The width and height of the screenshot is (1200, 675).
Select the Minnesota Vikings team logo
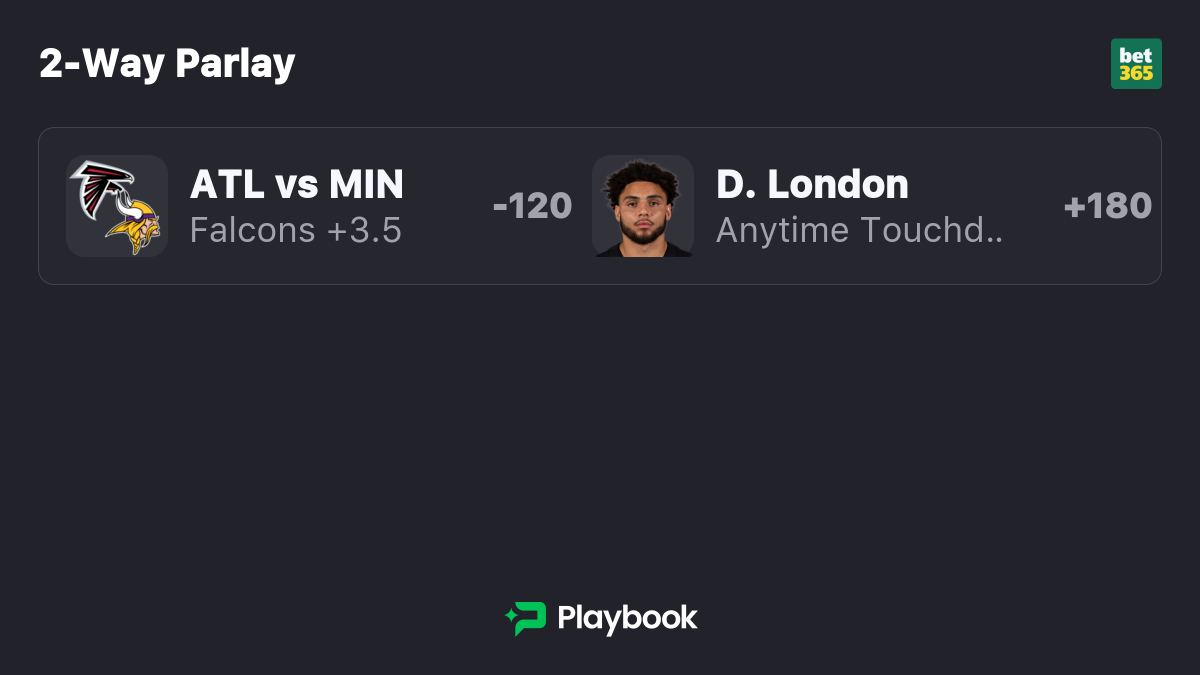132,226
